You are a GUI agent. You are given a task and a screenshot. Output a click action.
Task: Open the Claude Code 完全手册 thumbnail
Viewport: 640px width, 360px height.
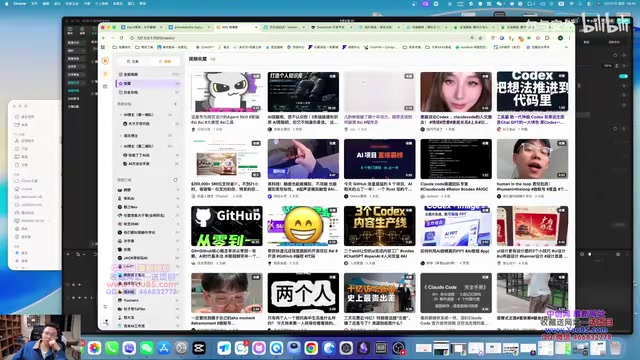tap(456, 293)
